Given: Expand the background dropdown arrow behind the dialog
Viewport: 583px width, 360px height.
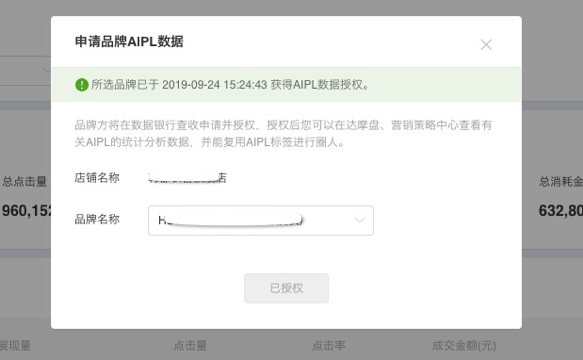Looking at the screenshot, I should [x=46, y=70].
